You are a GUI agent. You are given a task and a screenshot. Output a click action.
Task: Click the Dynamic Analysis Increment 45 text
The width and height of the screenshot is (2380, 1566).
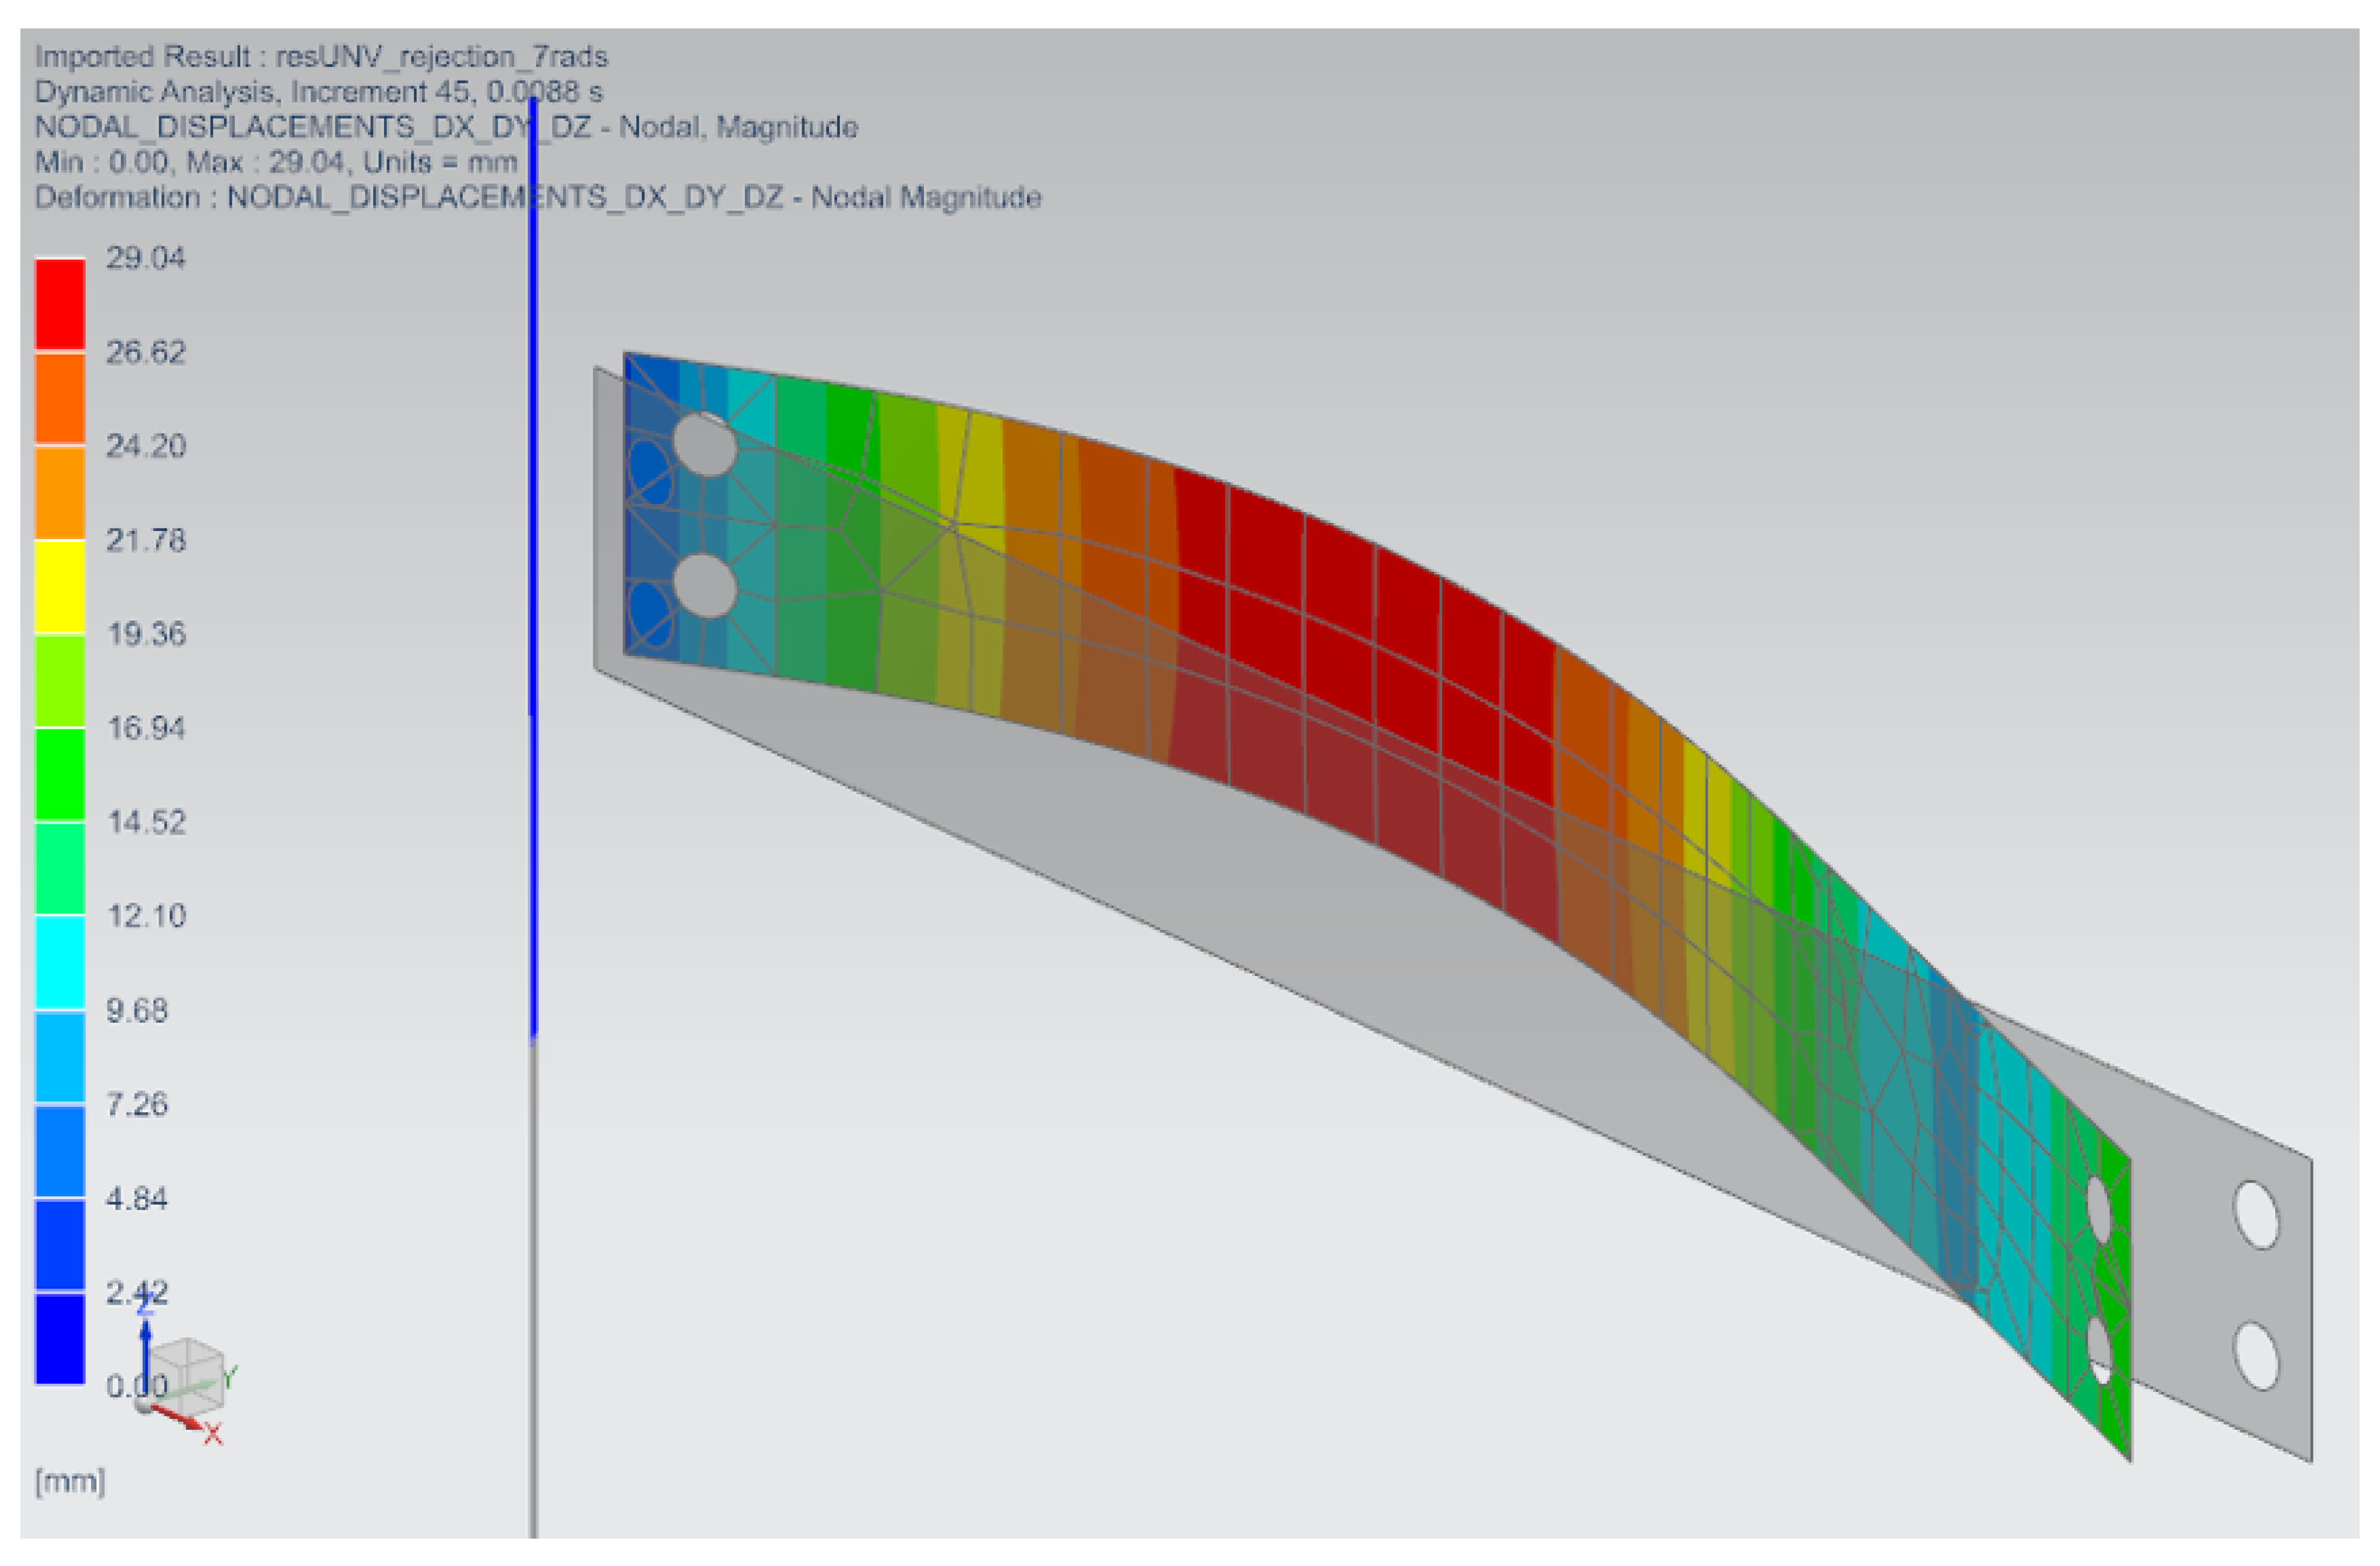coord(318,92)
